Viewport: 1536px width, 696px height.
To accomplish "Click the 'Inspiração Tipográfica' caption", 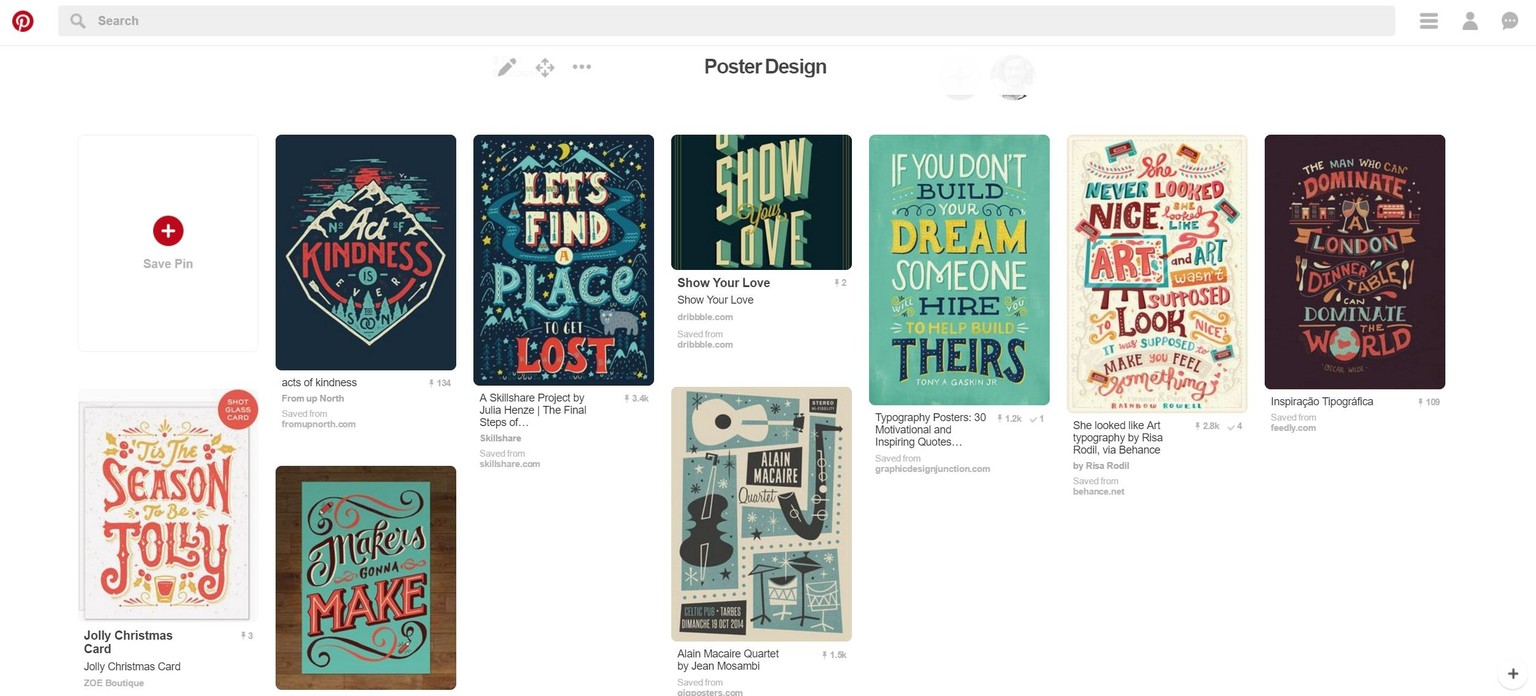I will 1322,402.
